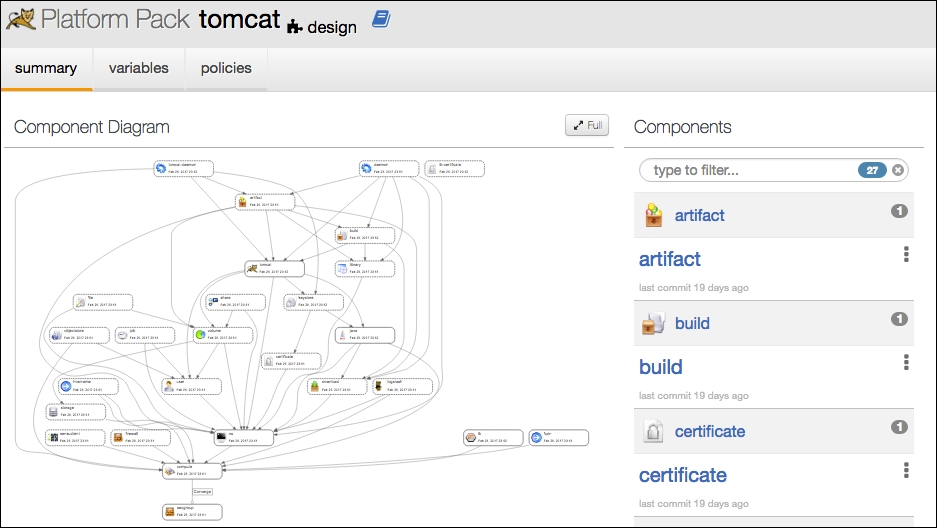Select the objectstore node in the diagram
937x528 pixels.
(x=79, y=335)
